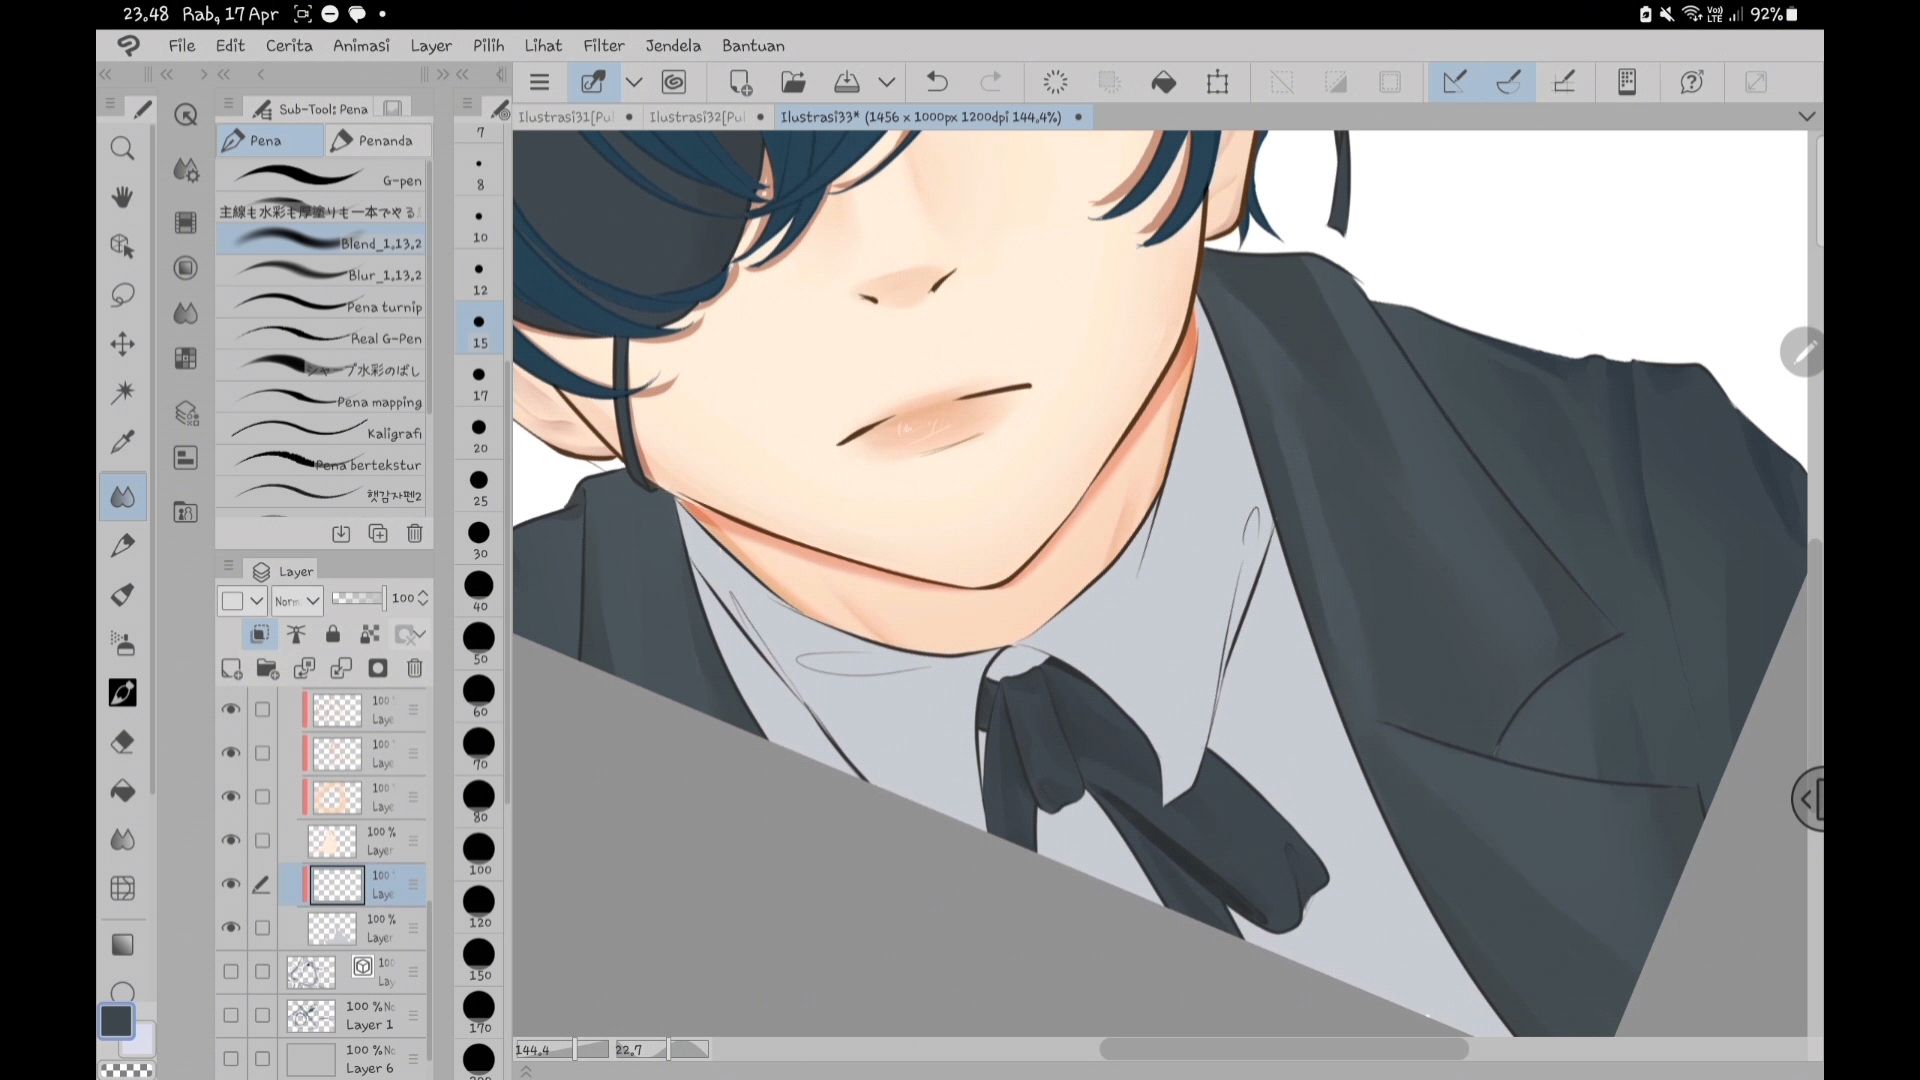
Task: Open the Sub-Tool panel menu icon
Action: tap(228, 104)
